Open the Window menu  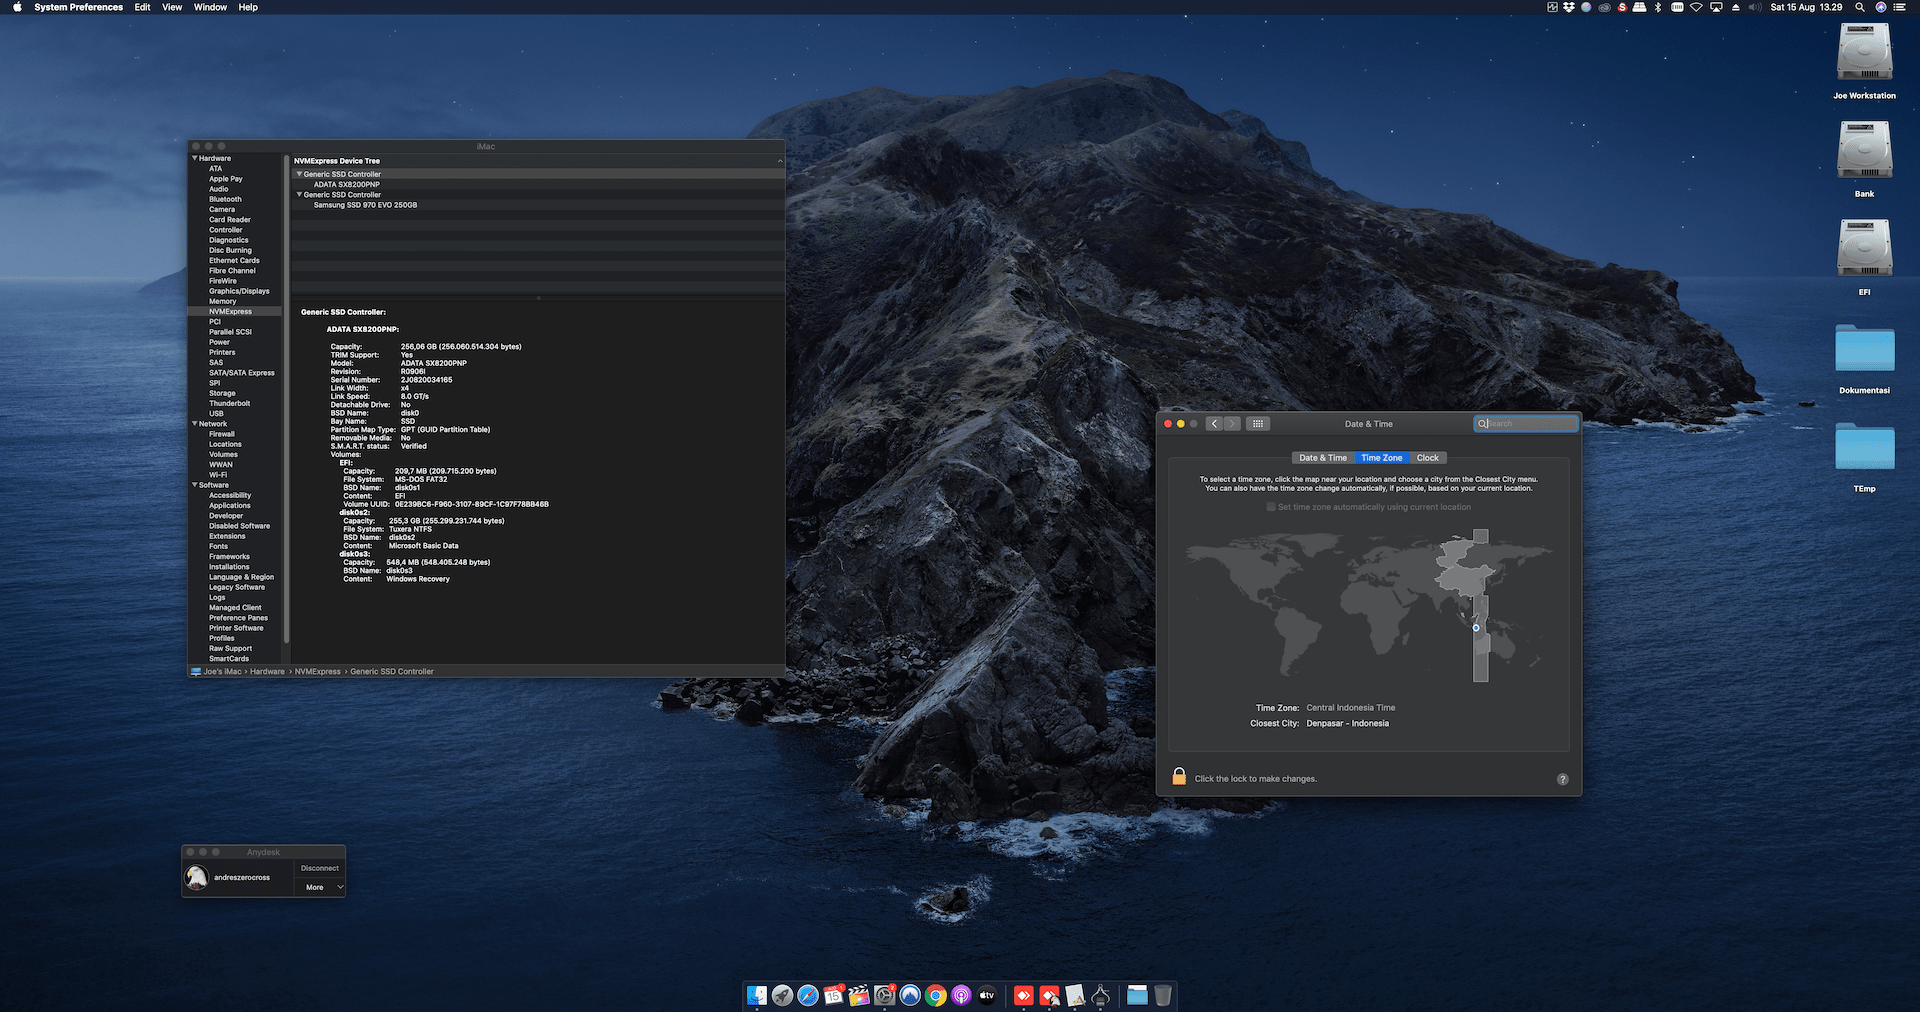[210, 7]
